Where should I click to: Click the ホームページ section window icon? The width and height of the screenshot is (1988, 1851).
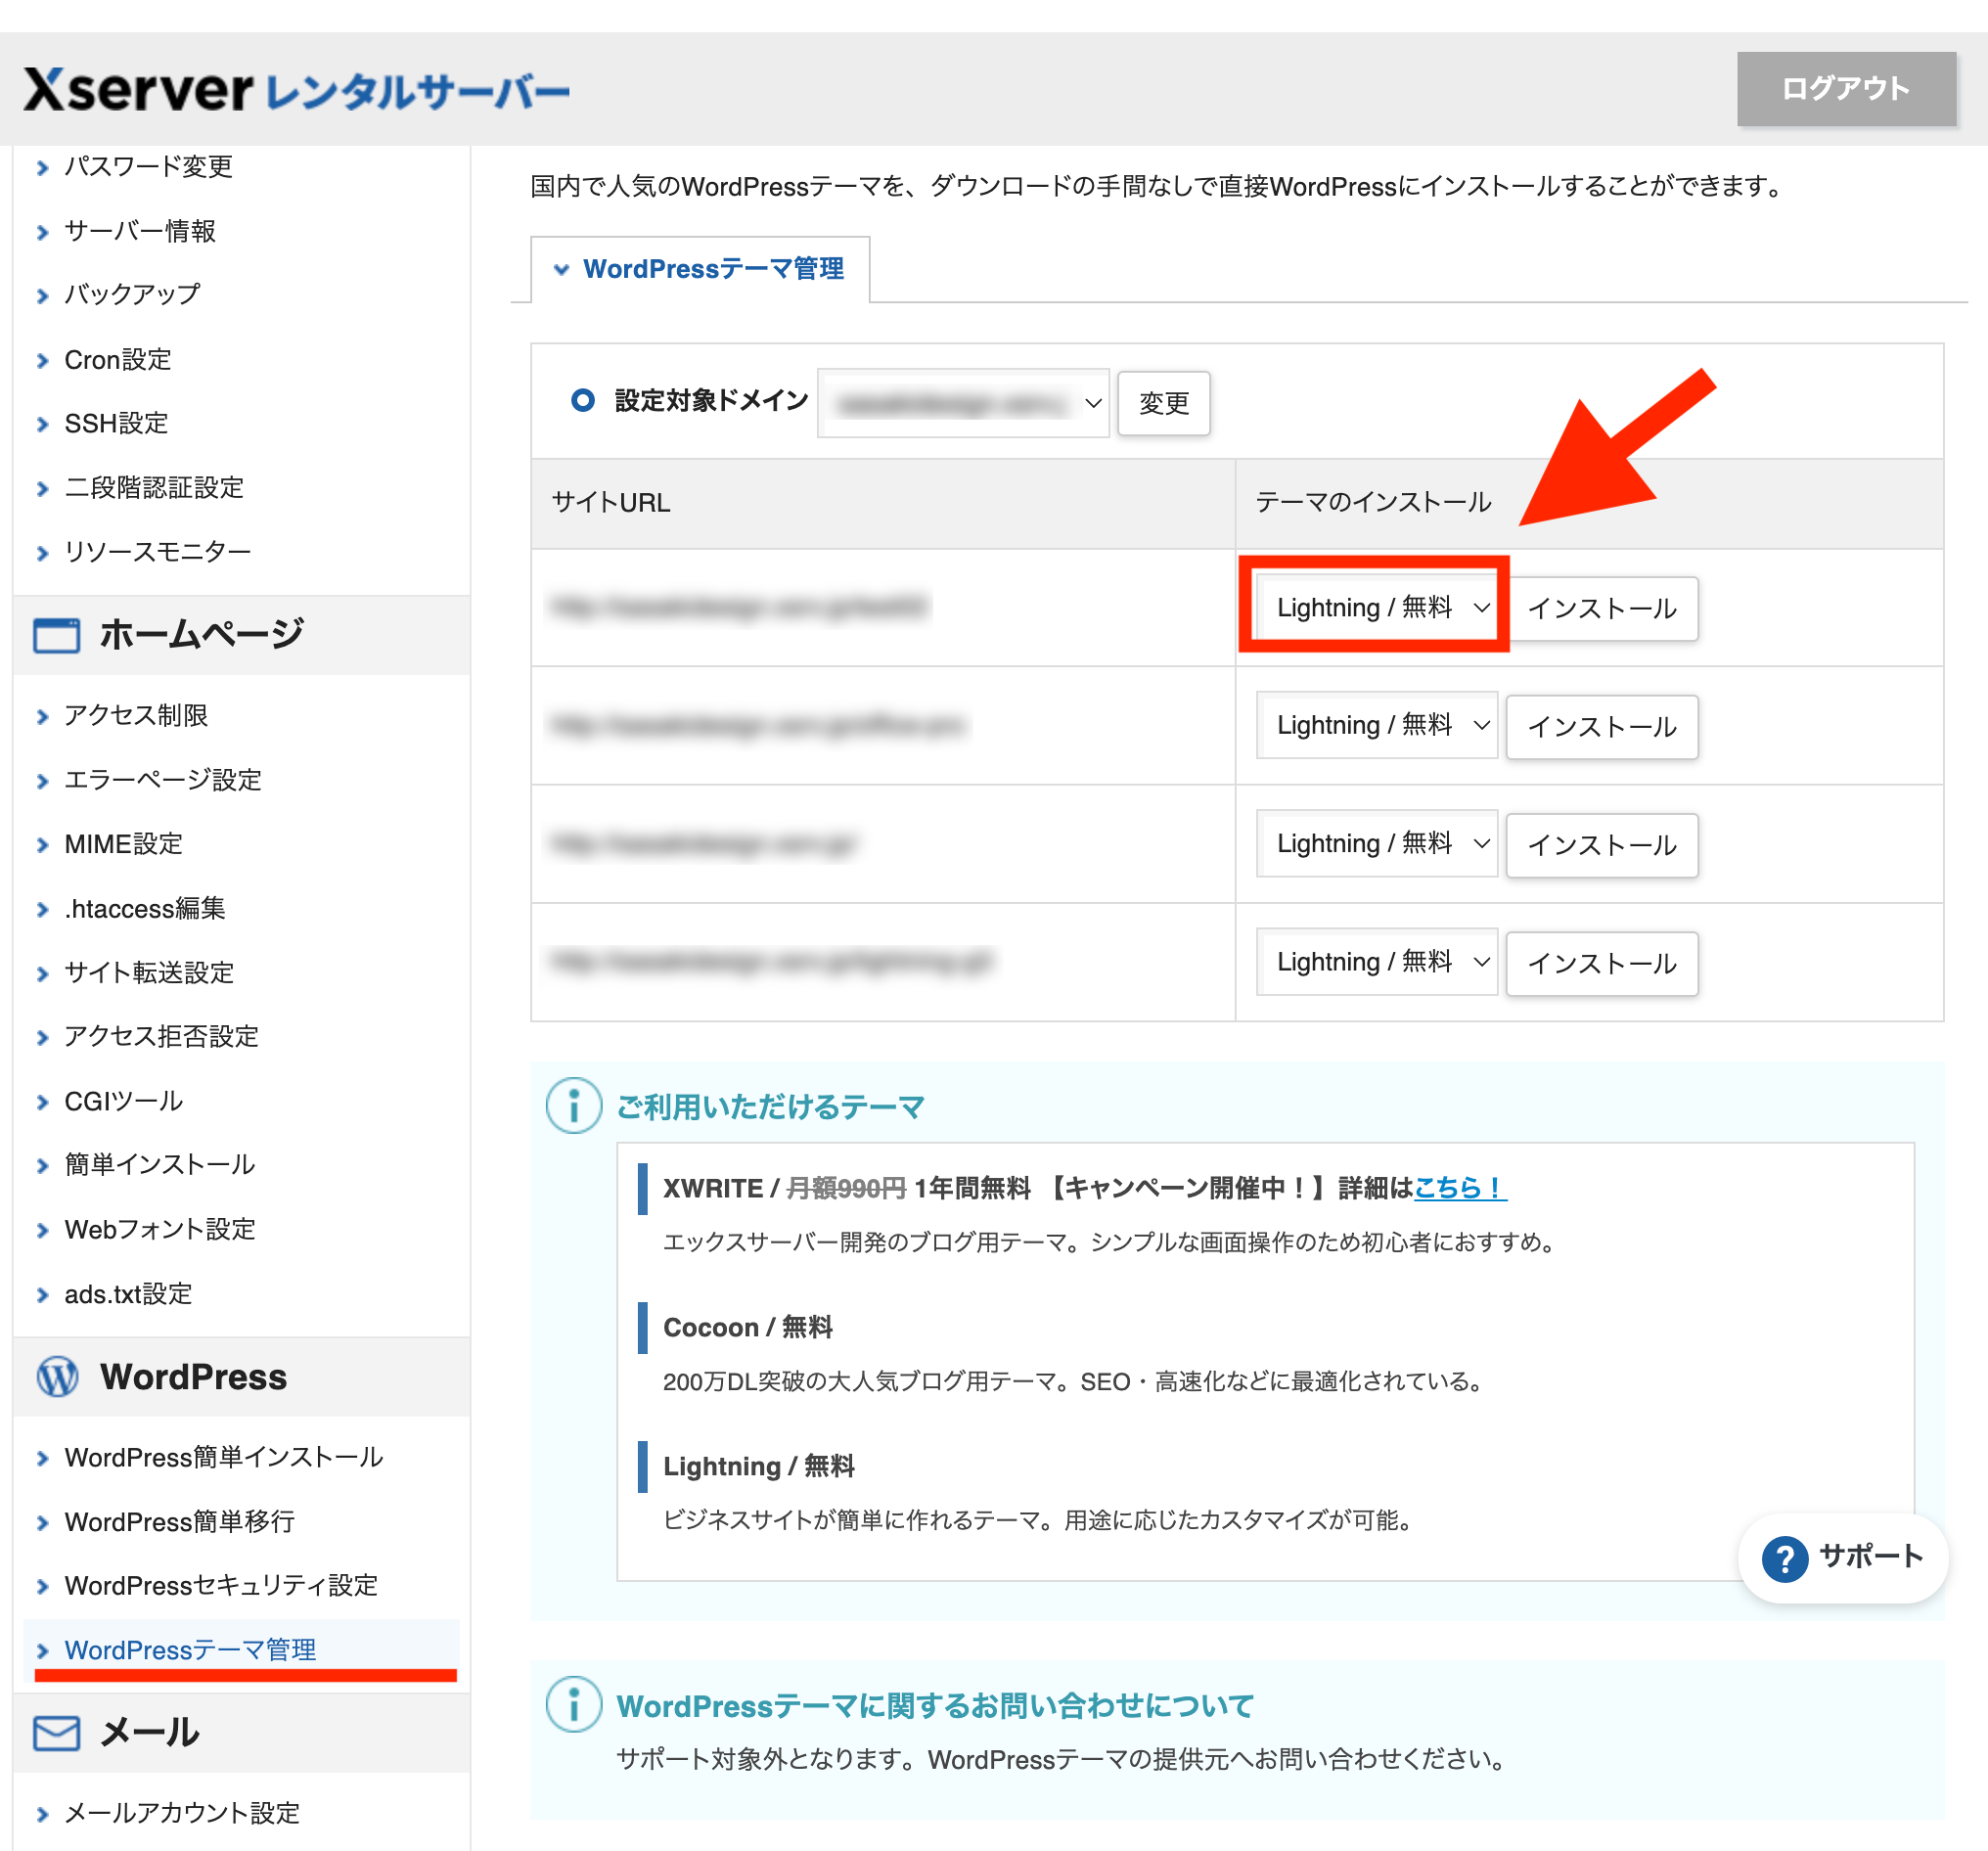(56, 634)
